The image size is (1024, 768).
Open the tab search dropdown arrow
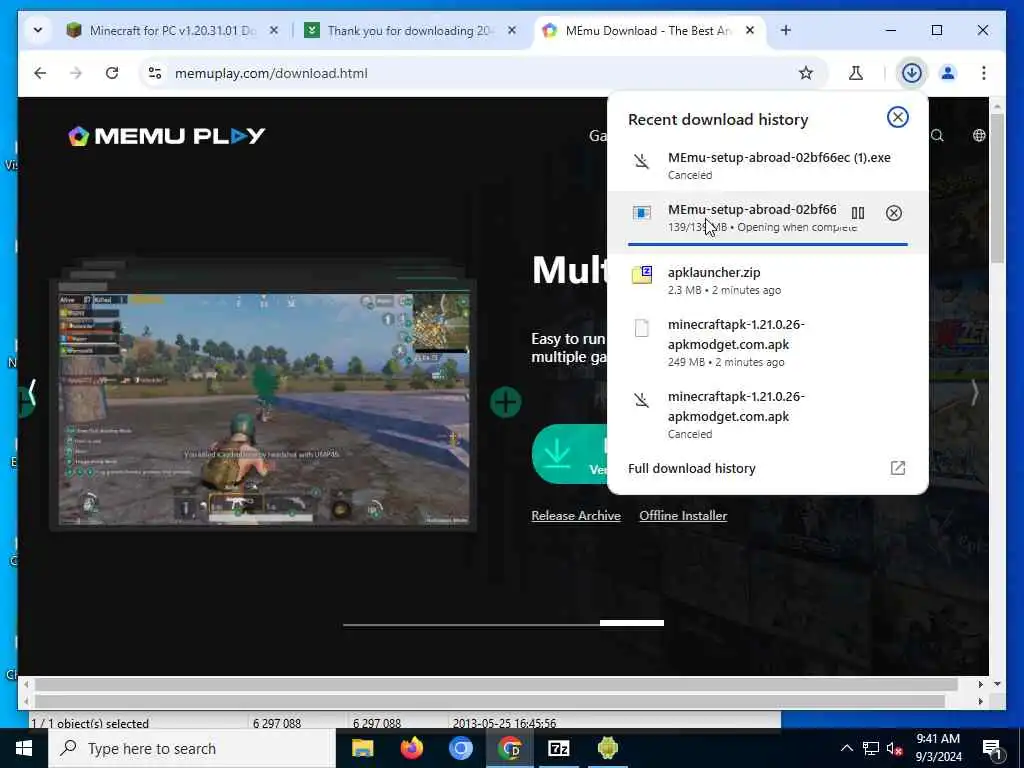coord(38,30)
